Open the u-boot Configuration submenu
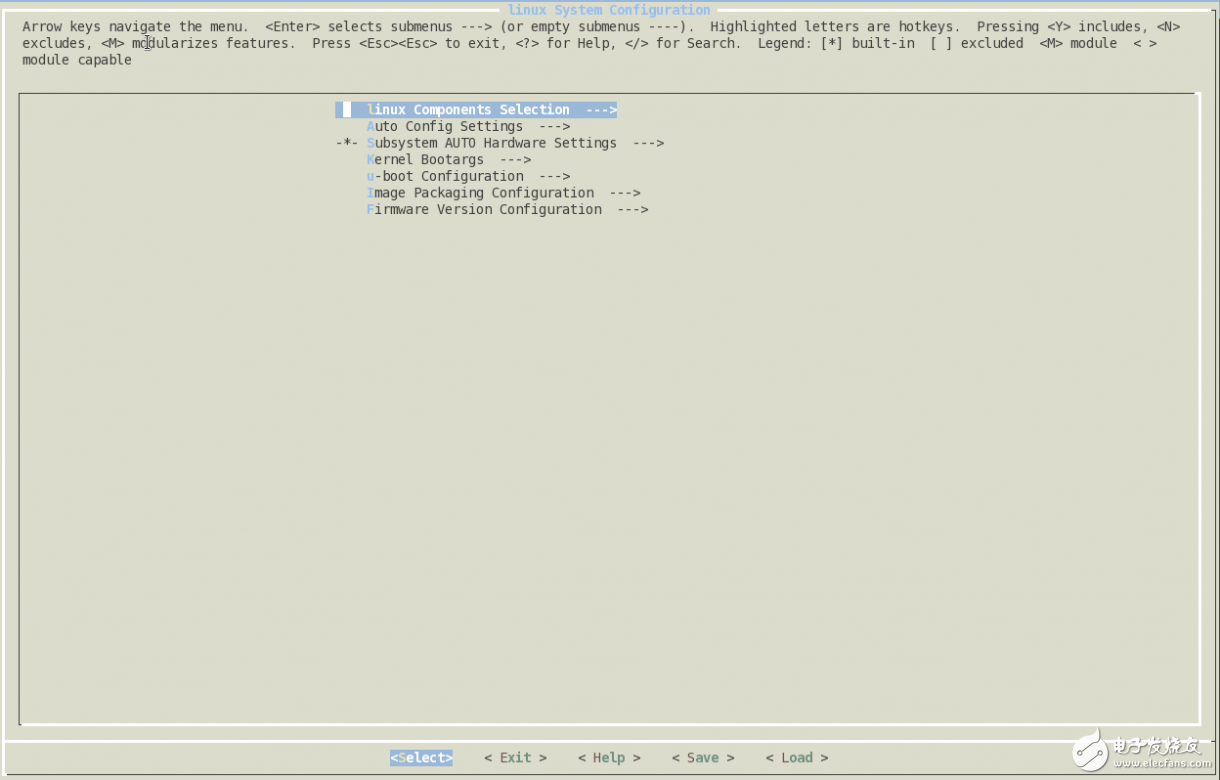This screenshot has height=780, width=1220. pyautogui.click(x=446, y=176)
